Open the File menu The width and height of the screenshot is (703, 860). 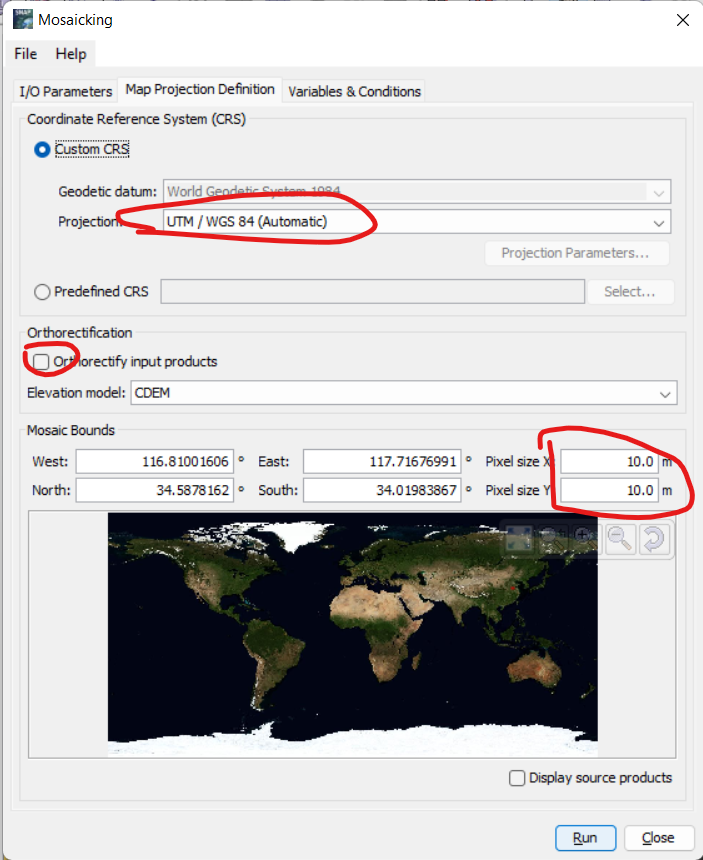point(26,54)
